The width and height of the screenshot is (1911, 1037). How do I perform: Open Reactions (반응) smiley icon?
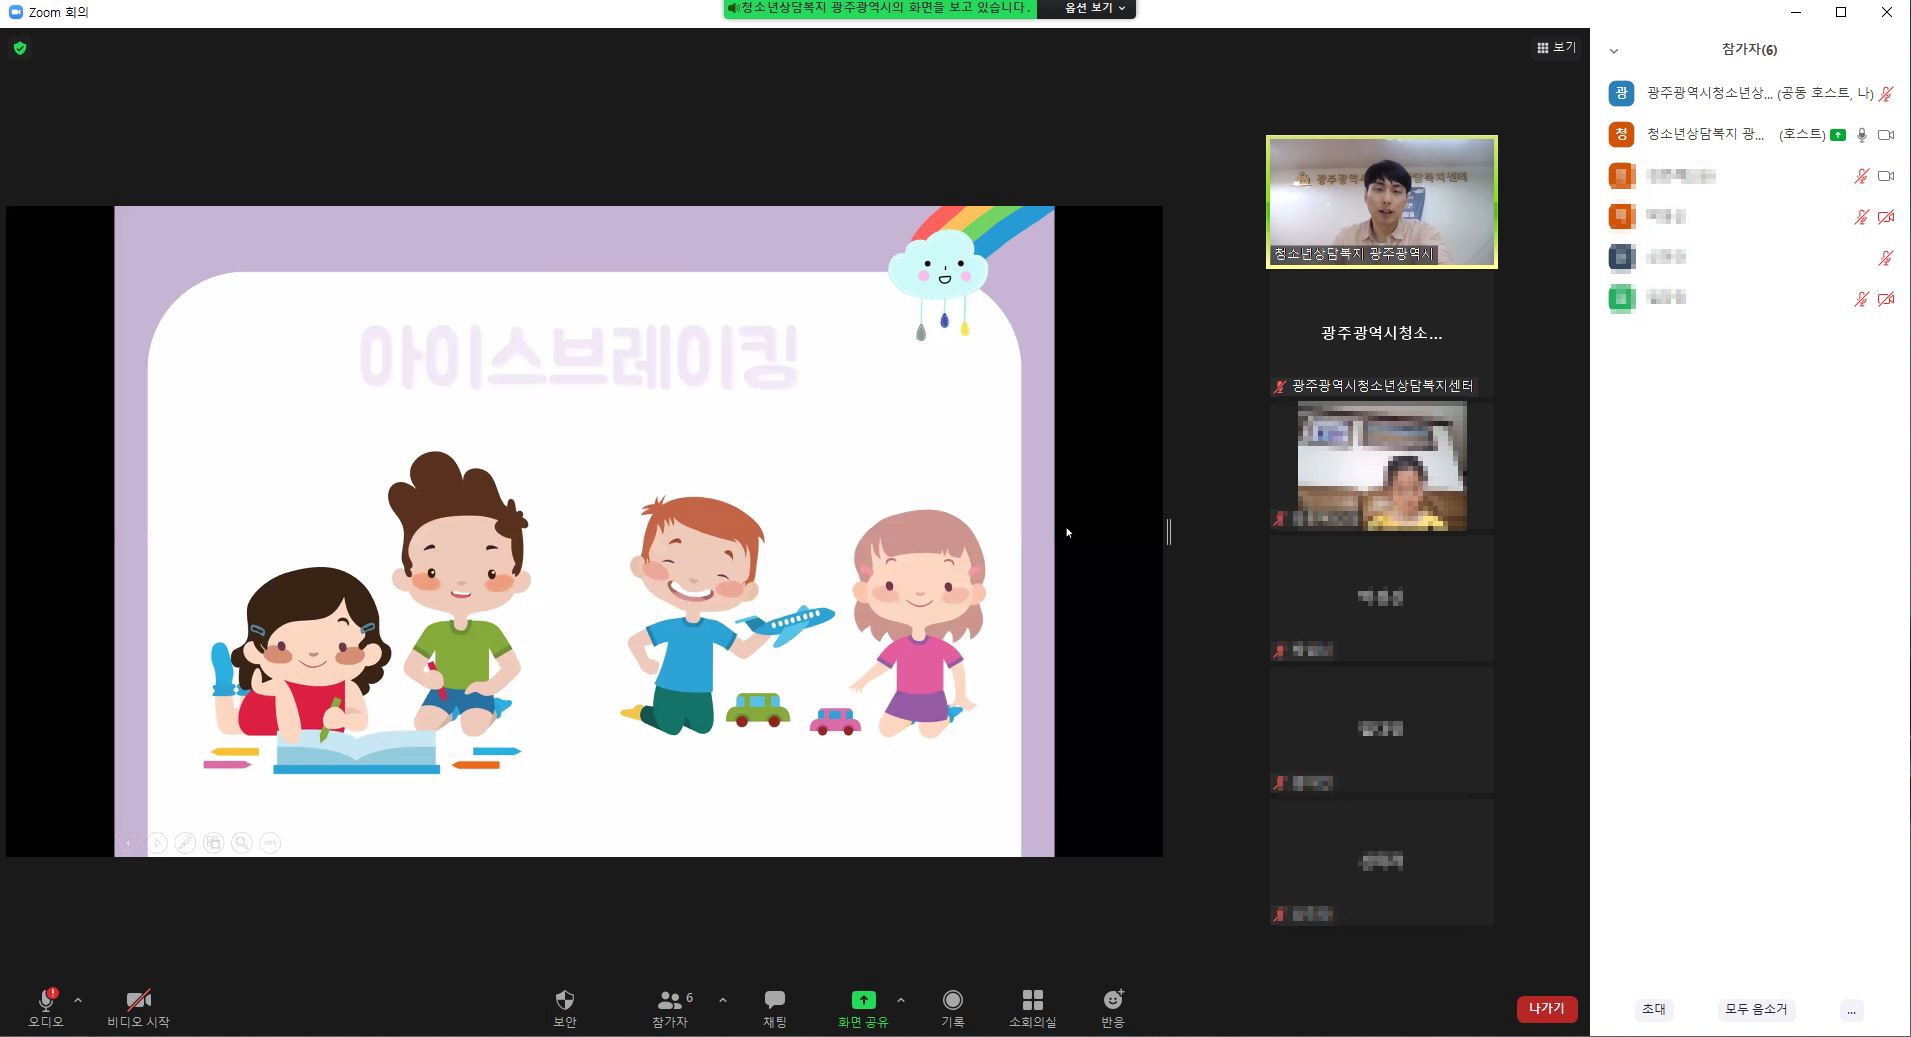click(x=1112, y=1000)
